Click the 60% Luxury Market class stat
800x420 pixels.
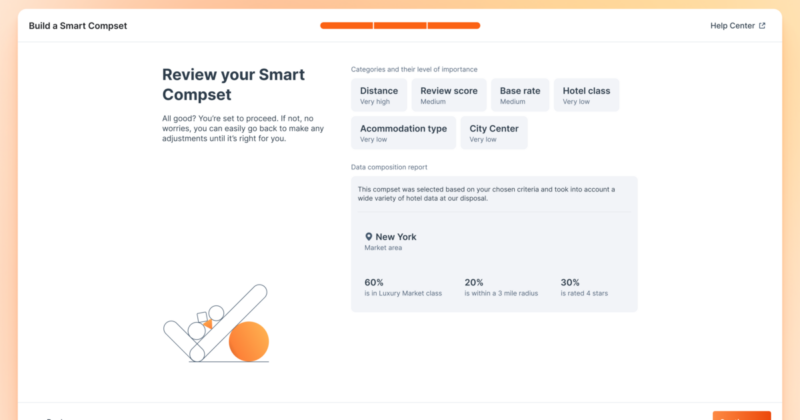403,287
